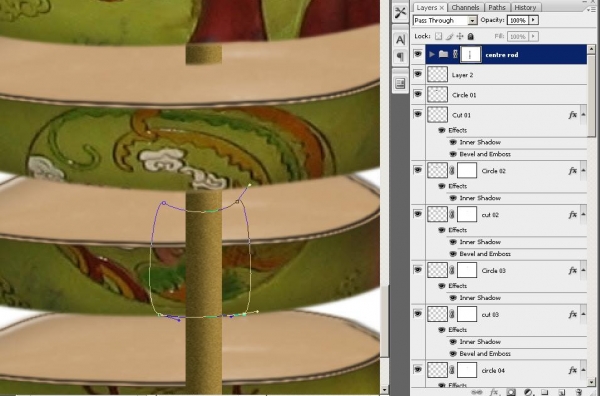Click mask link icon on circle 04
This screenshot has width=600, height=396.
point(452,370)
